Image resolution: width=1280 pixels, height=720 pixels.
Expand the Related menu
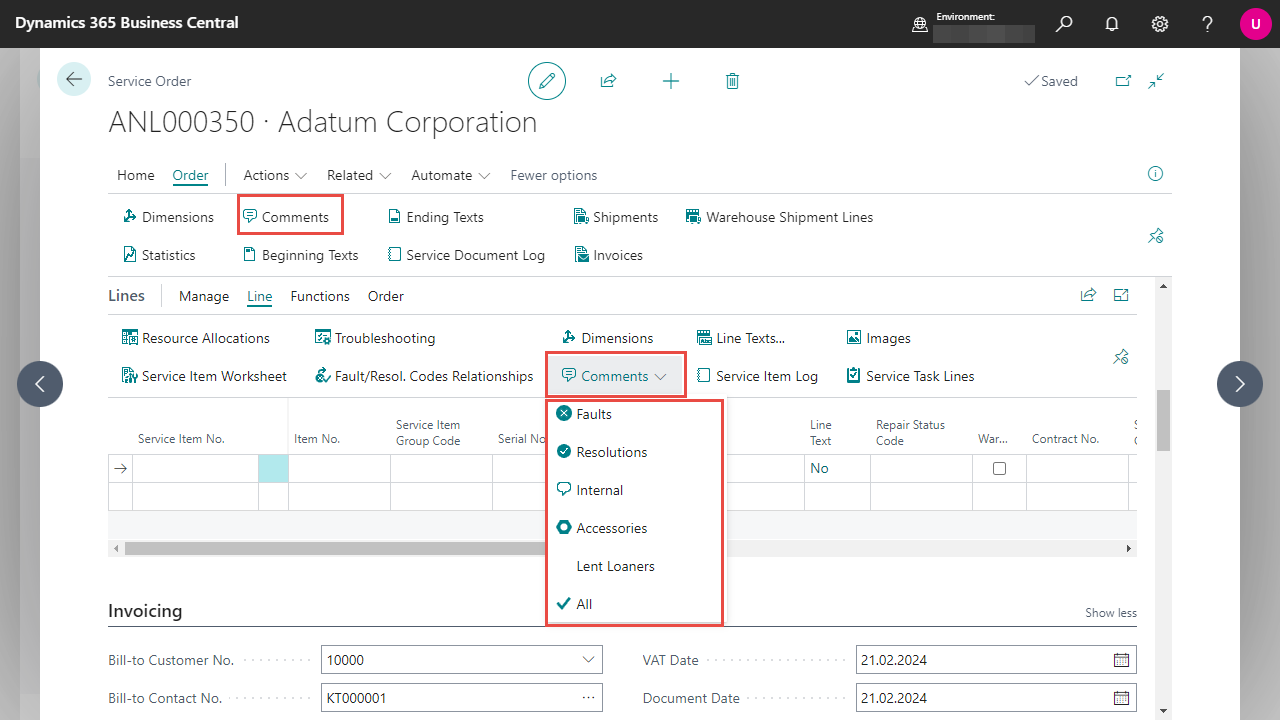click(359, 175)
